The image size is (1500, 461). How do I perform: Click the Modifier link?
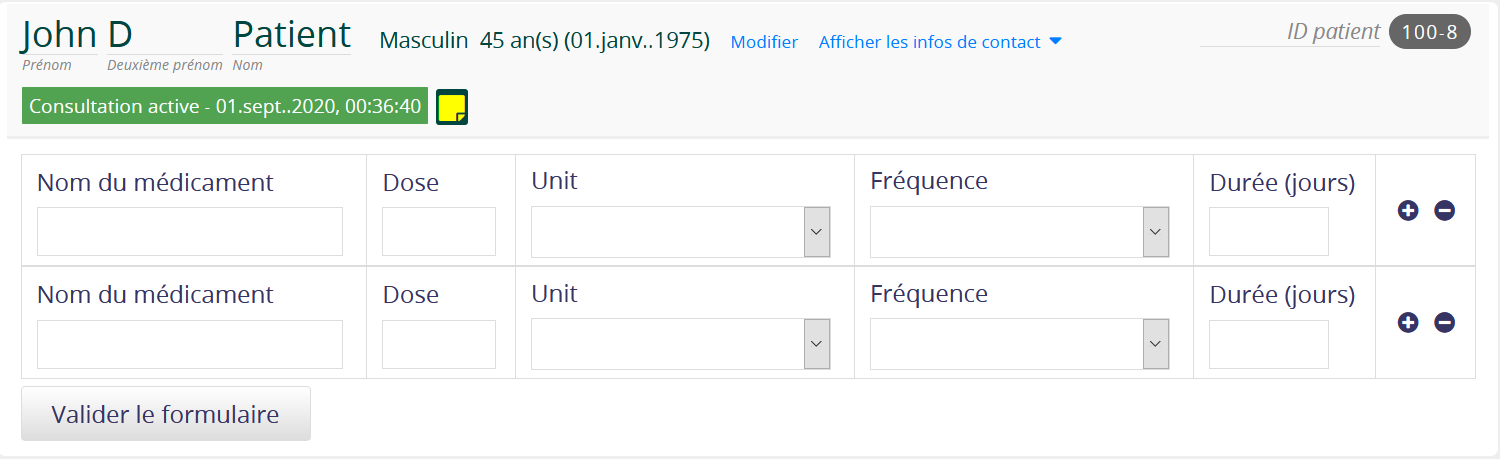(x=764, y=42)
